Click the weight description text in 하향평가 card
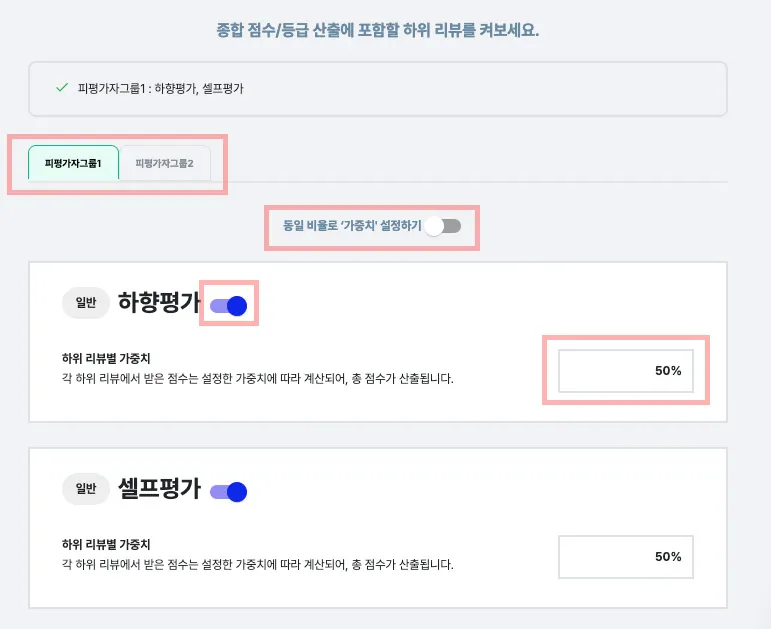This screenshot has width=771, height=629. [257, 379]
